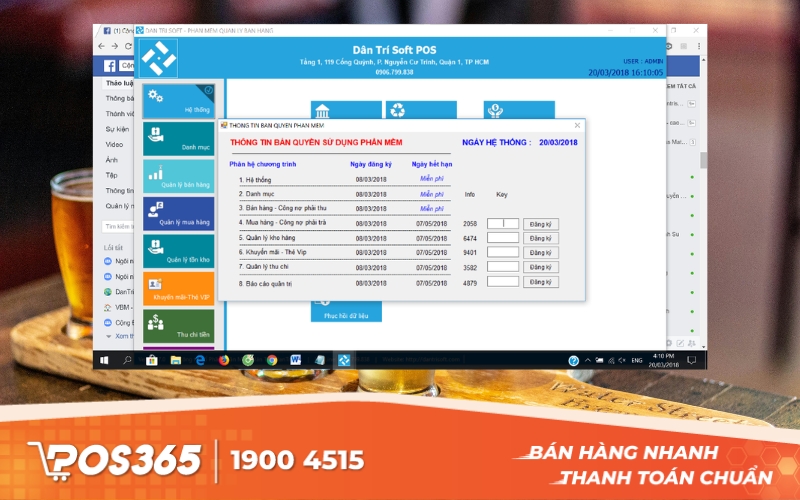
Task: Open Microsoft Word from taskbar
Action: point(296,360)
